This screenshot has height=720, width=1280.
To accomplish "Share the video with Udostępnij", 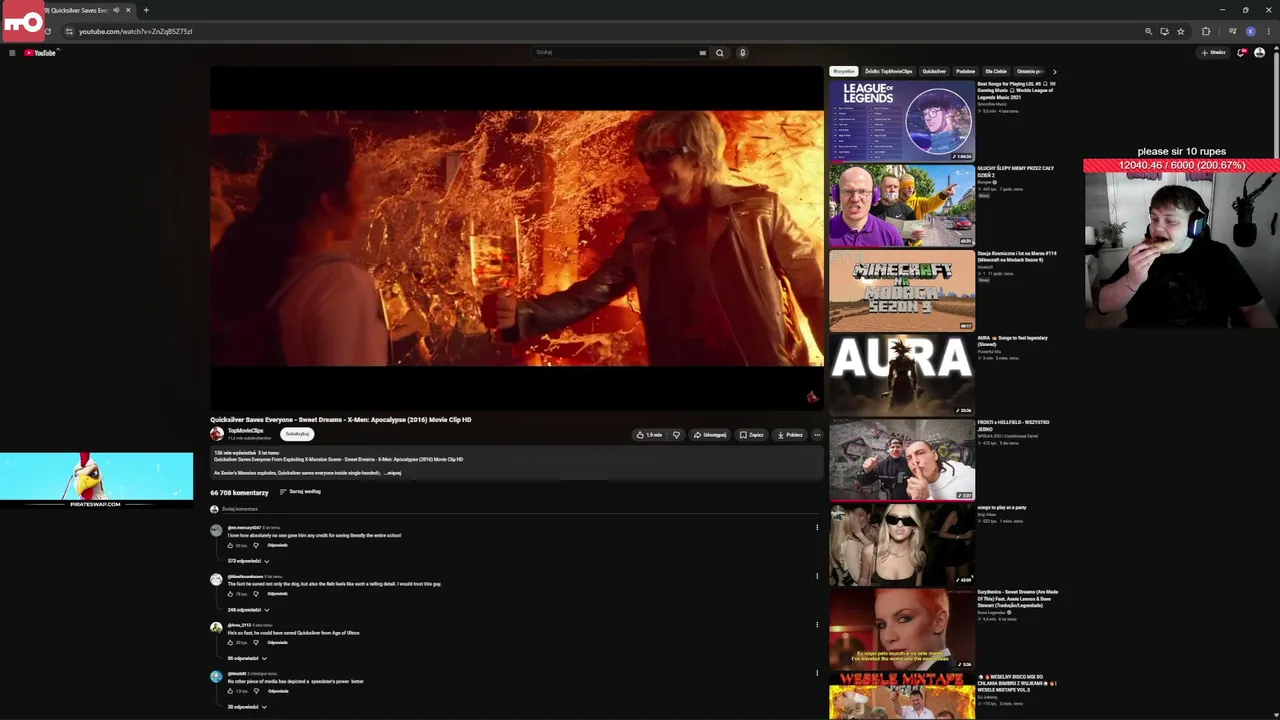I will tap(710, 435).
